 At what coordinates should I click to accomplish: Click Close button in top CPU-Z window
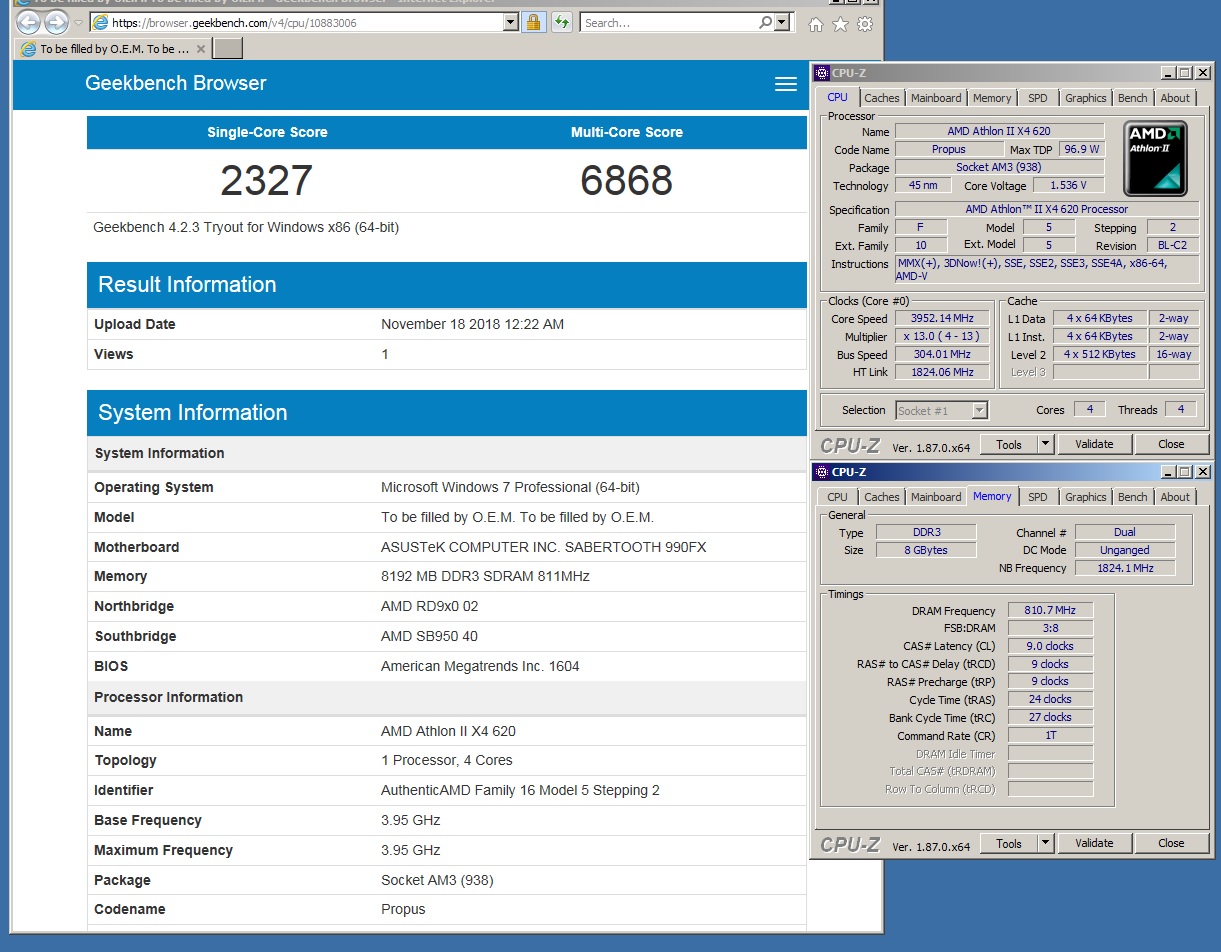click(1171, 444)
